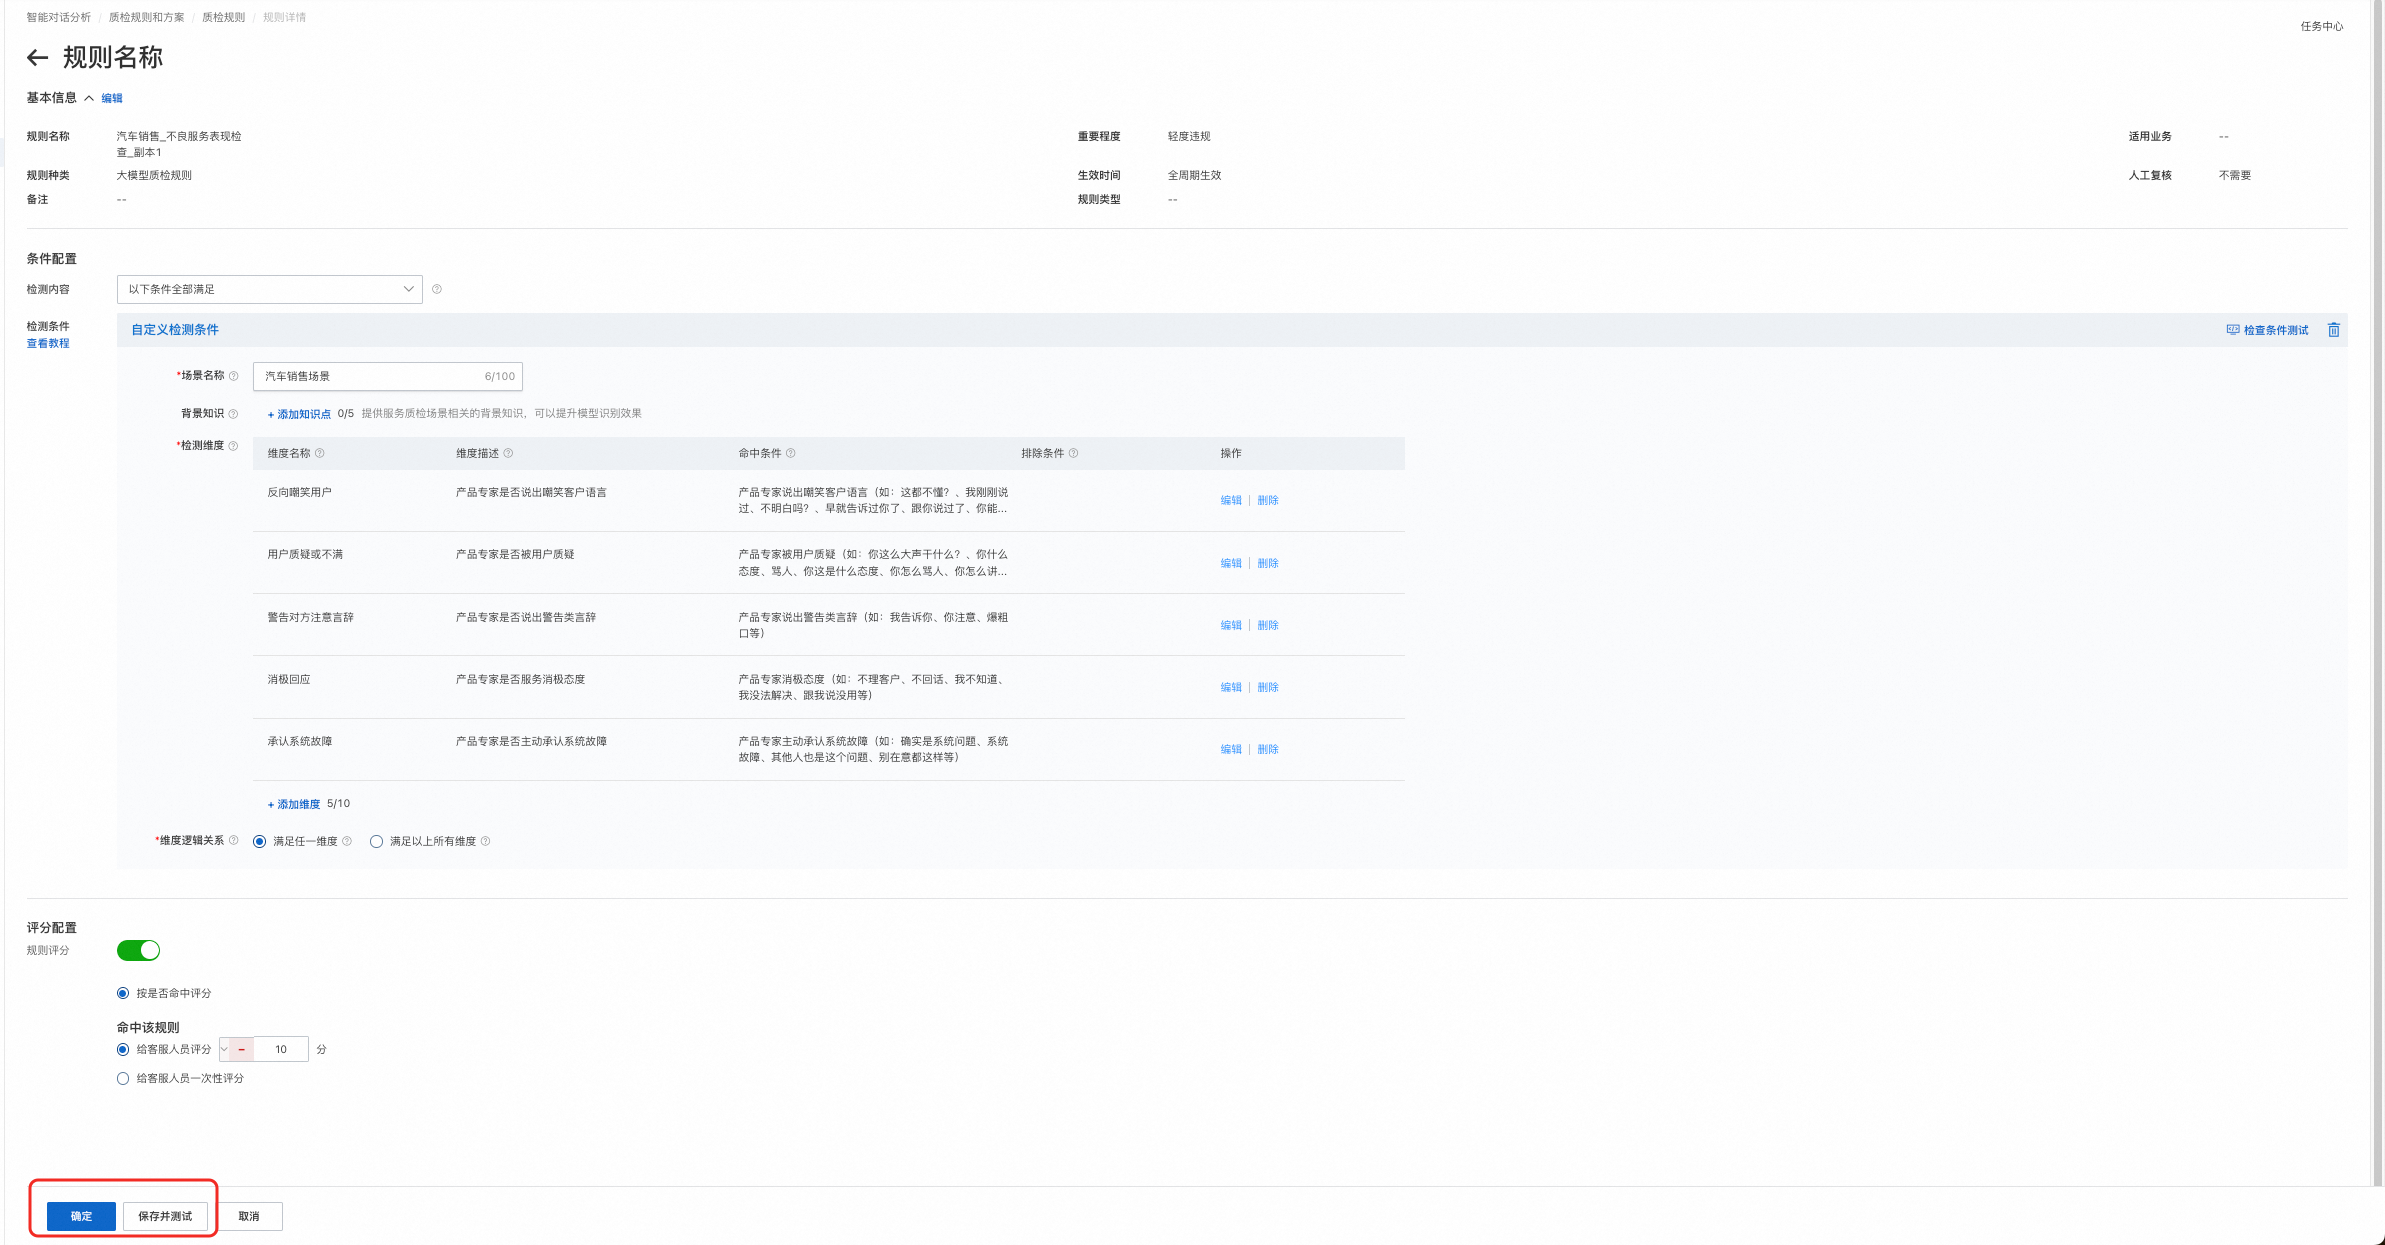Click the blue 确定 button
This screenshot has width=2385, height=1245.
click(81, 1216)
